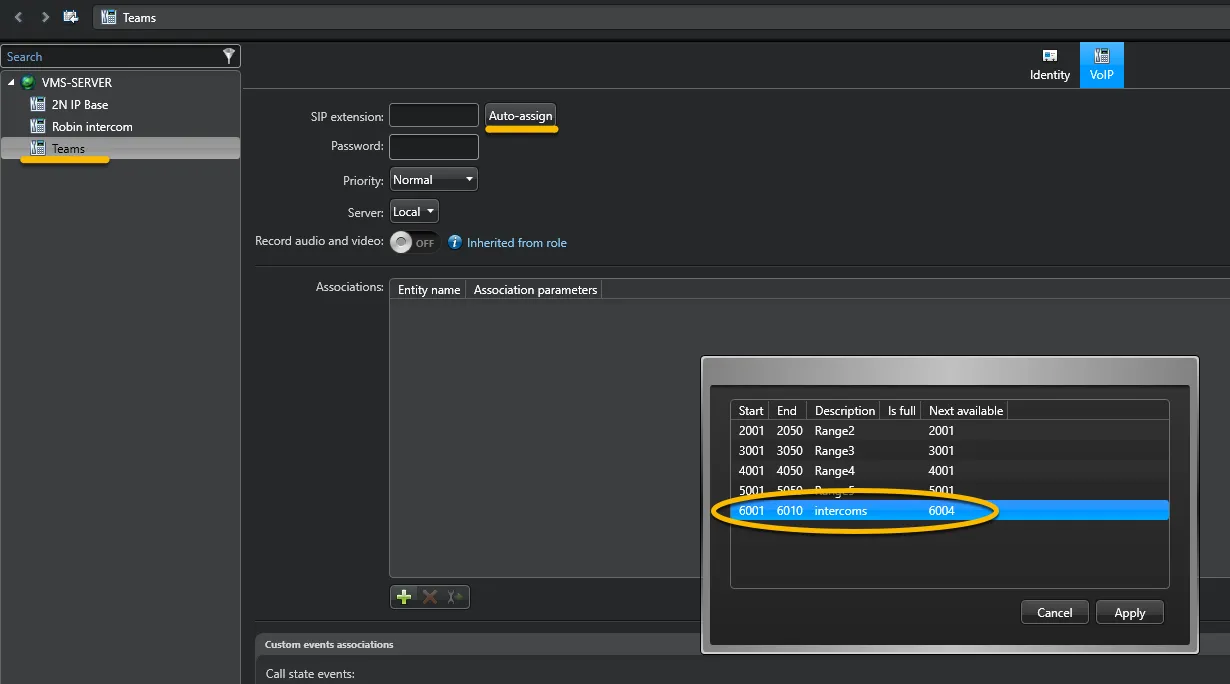Add an association with green plus

click(x=404, y=597)
